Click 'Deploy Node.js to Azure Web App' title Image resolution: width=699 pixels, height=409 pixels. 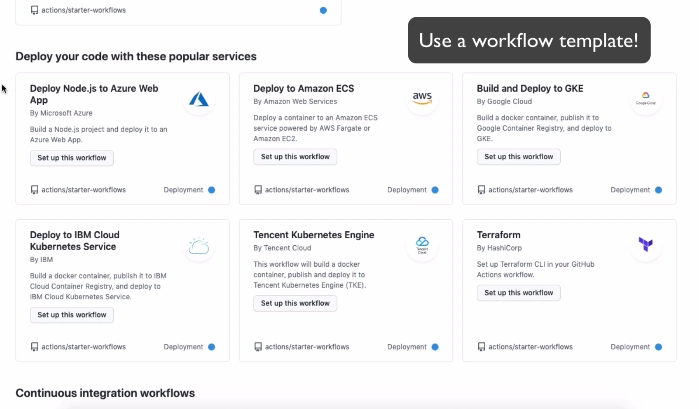coord(94,94)
